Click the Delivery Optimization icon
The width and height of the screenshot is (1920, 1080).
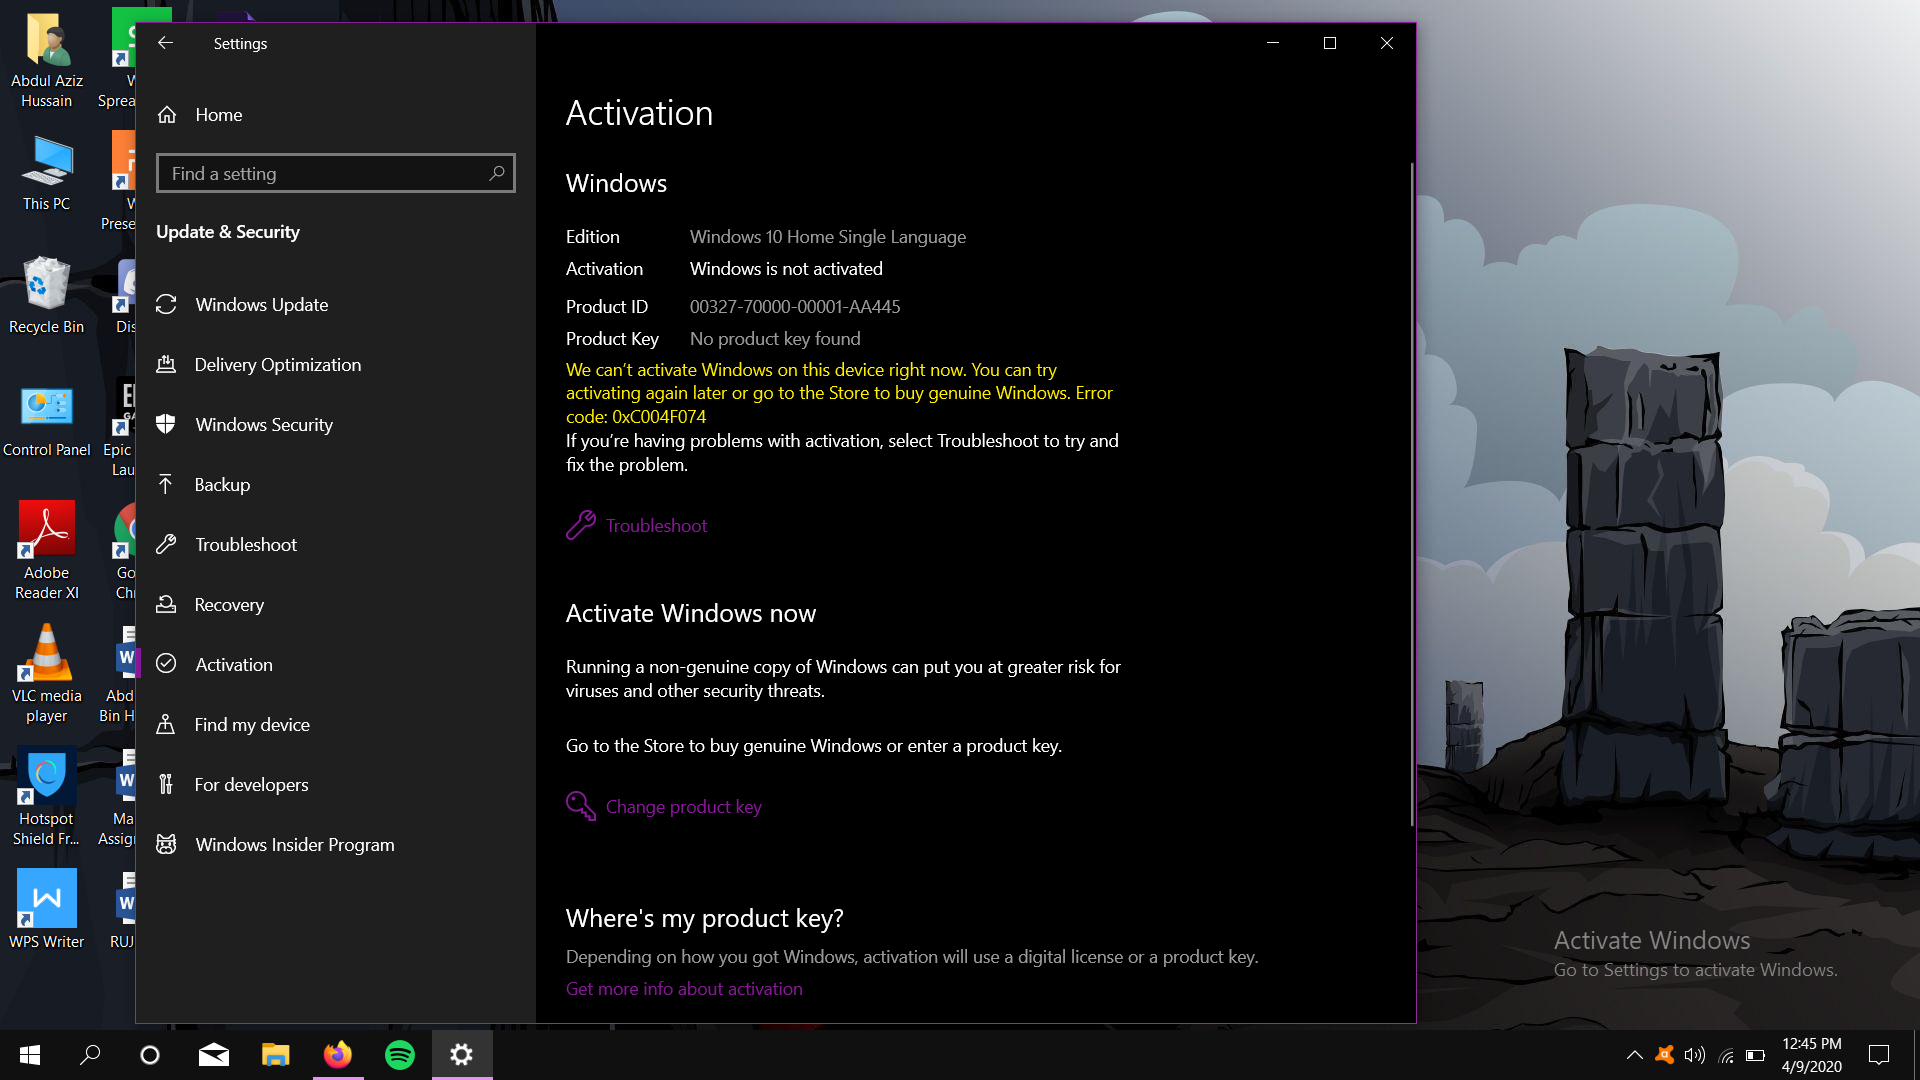(x=166, y=365)
